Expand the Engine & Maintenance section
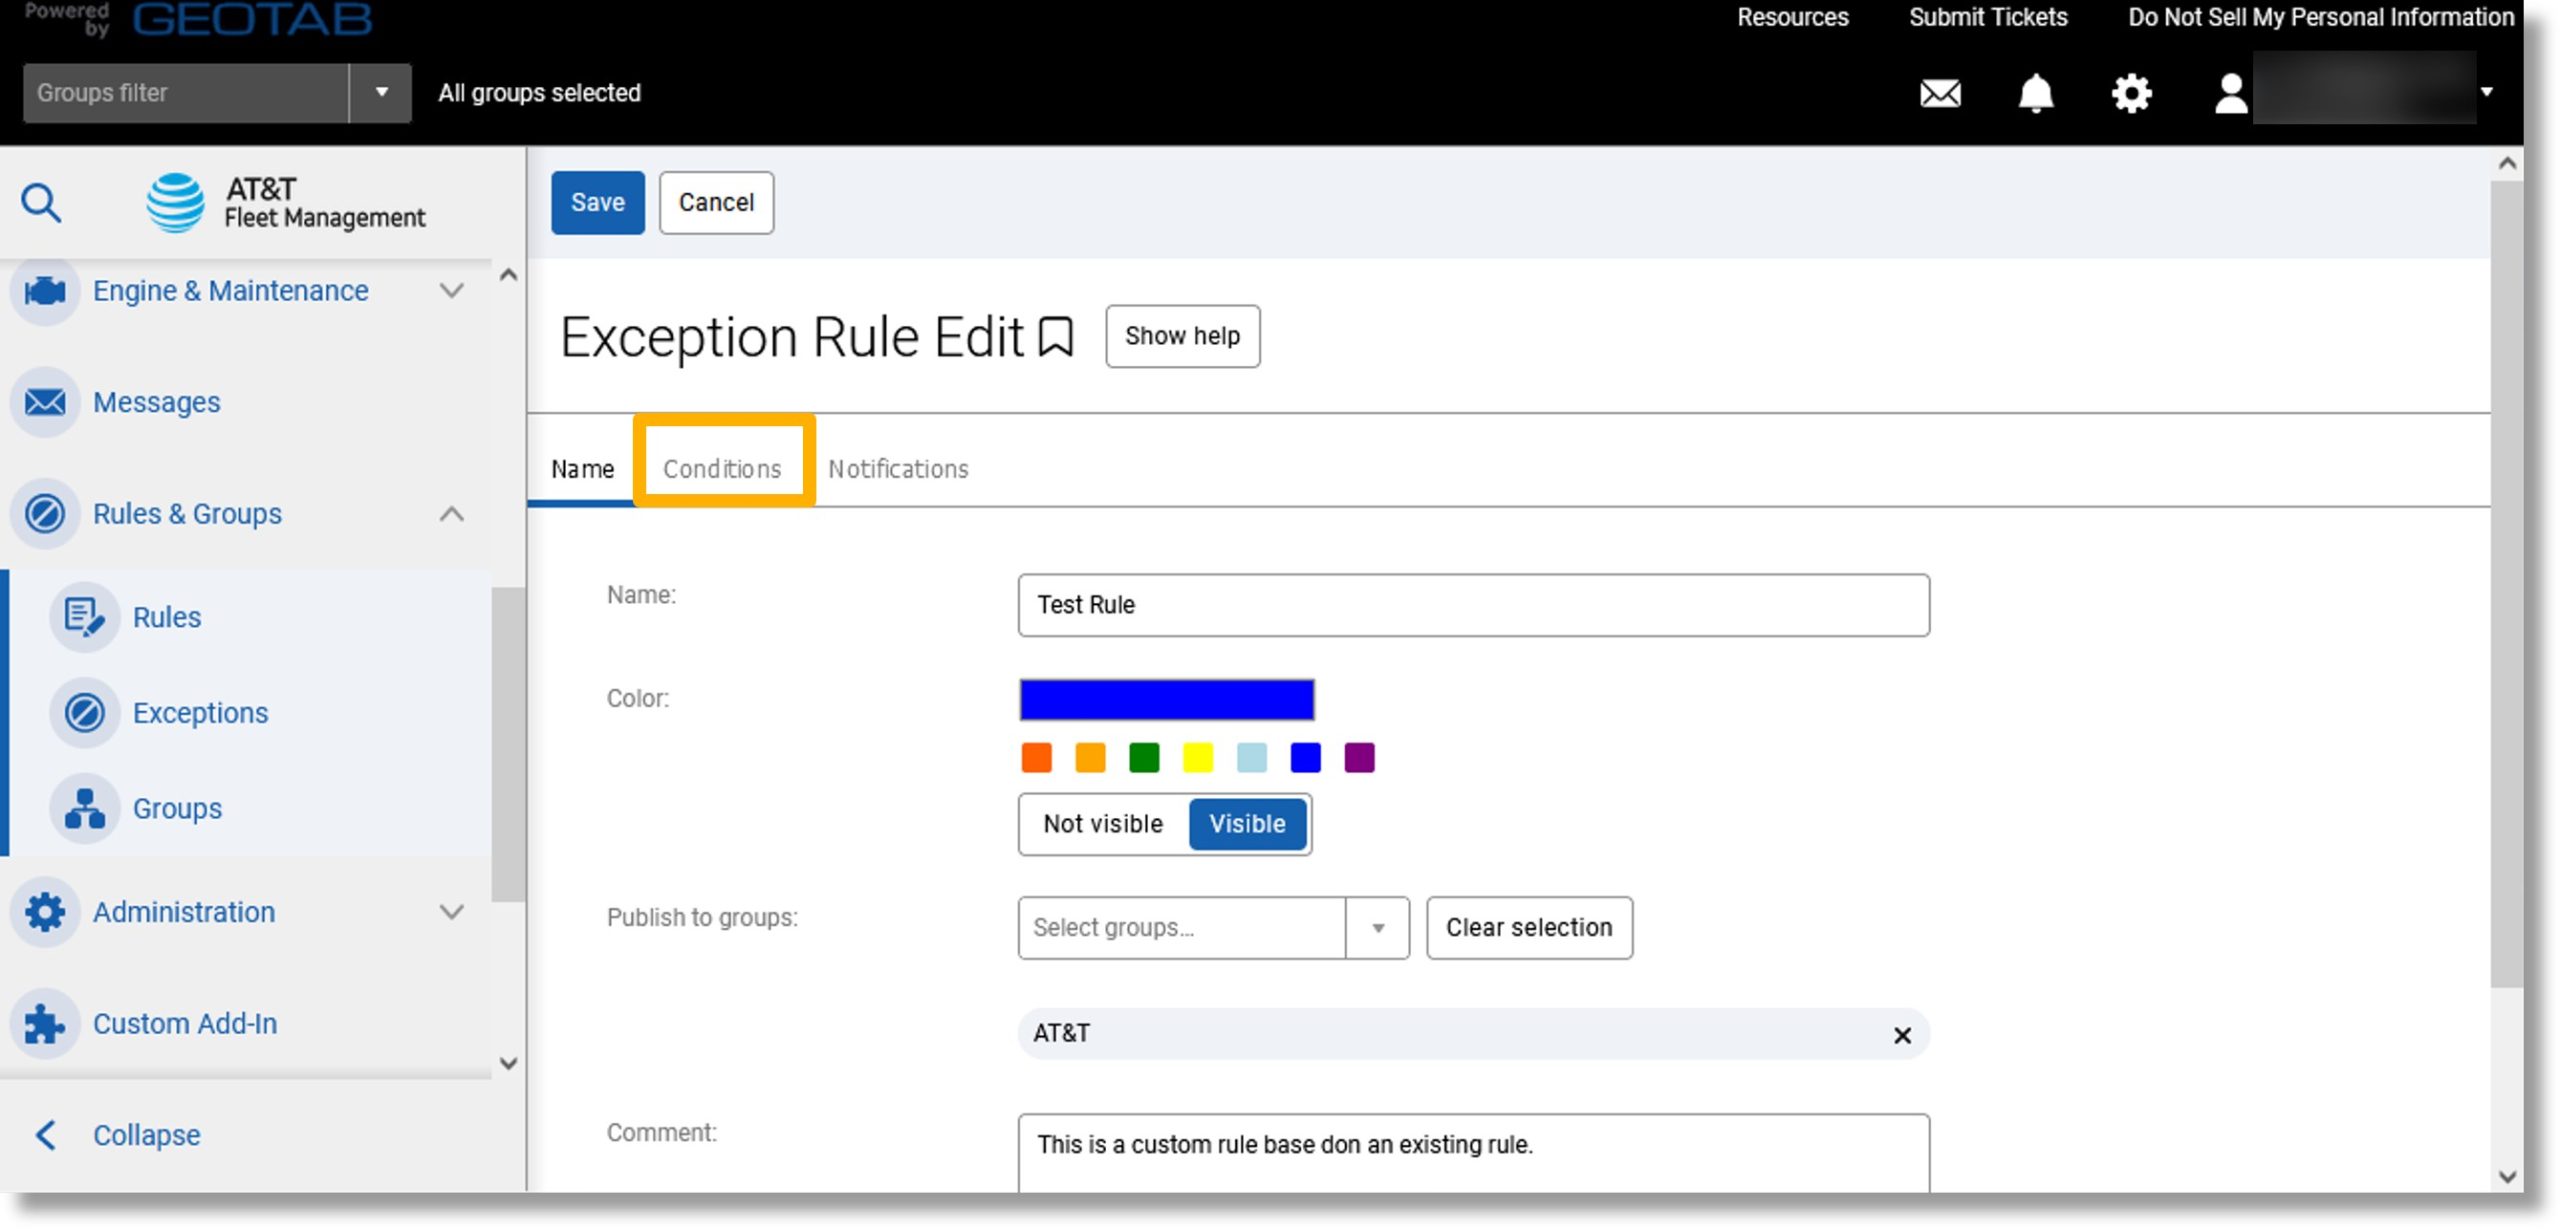Viewport: 2560px width, 1229px height. pyautogui.click(x=452, y=291)
